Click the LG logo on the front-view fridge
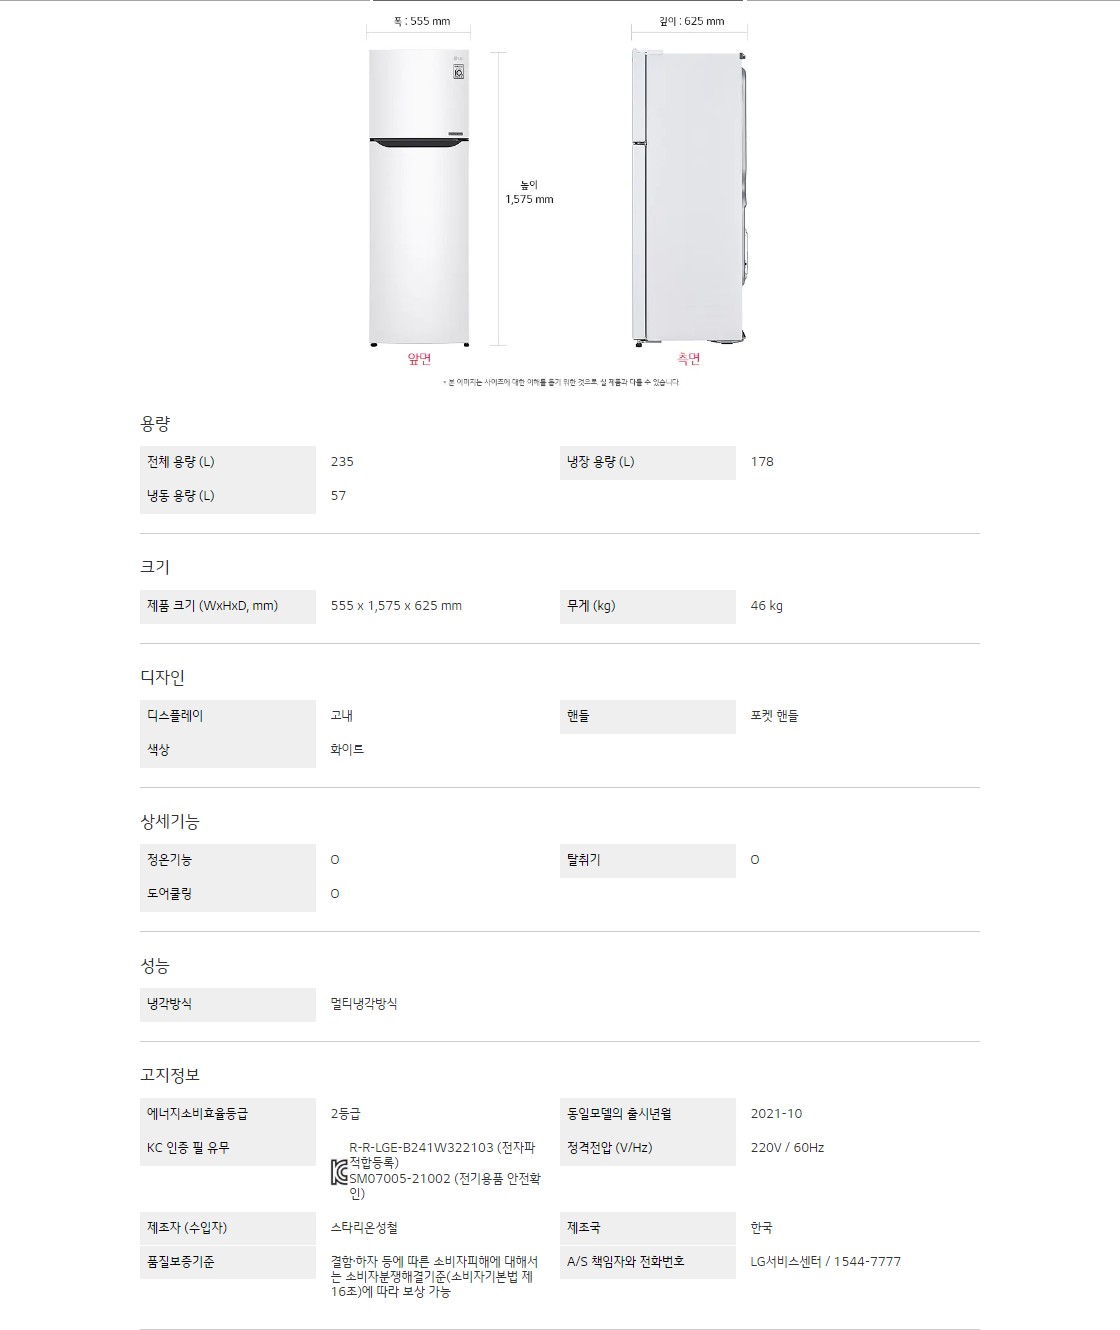 pyautogui.click(x=459, y=58)
